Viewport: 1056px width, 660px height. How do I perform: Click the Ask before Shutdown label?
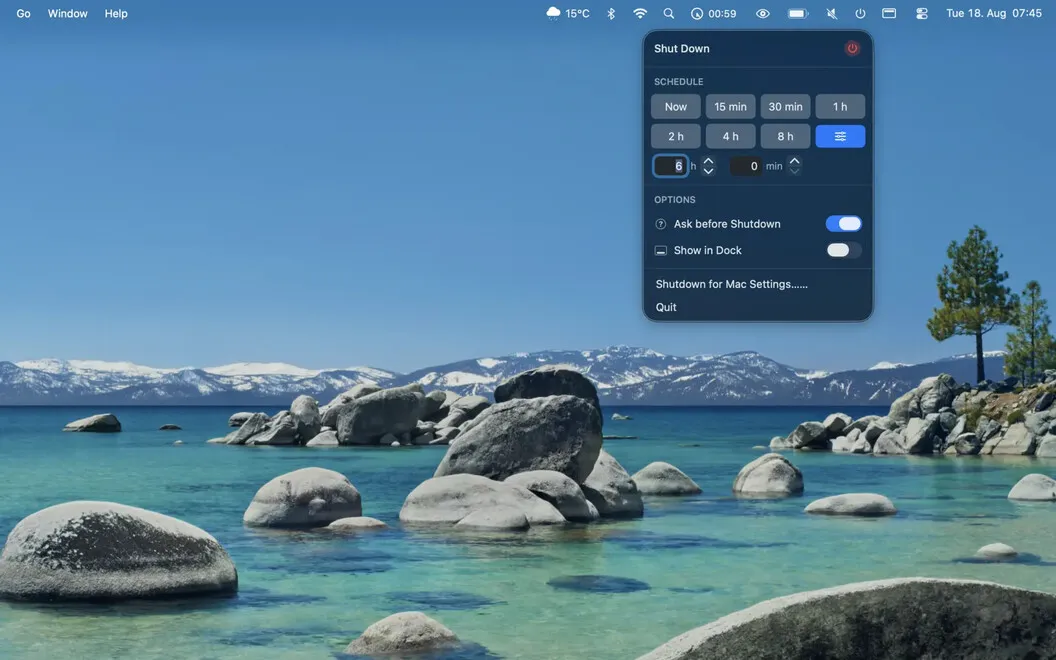[x=727, y=224]
